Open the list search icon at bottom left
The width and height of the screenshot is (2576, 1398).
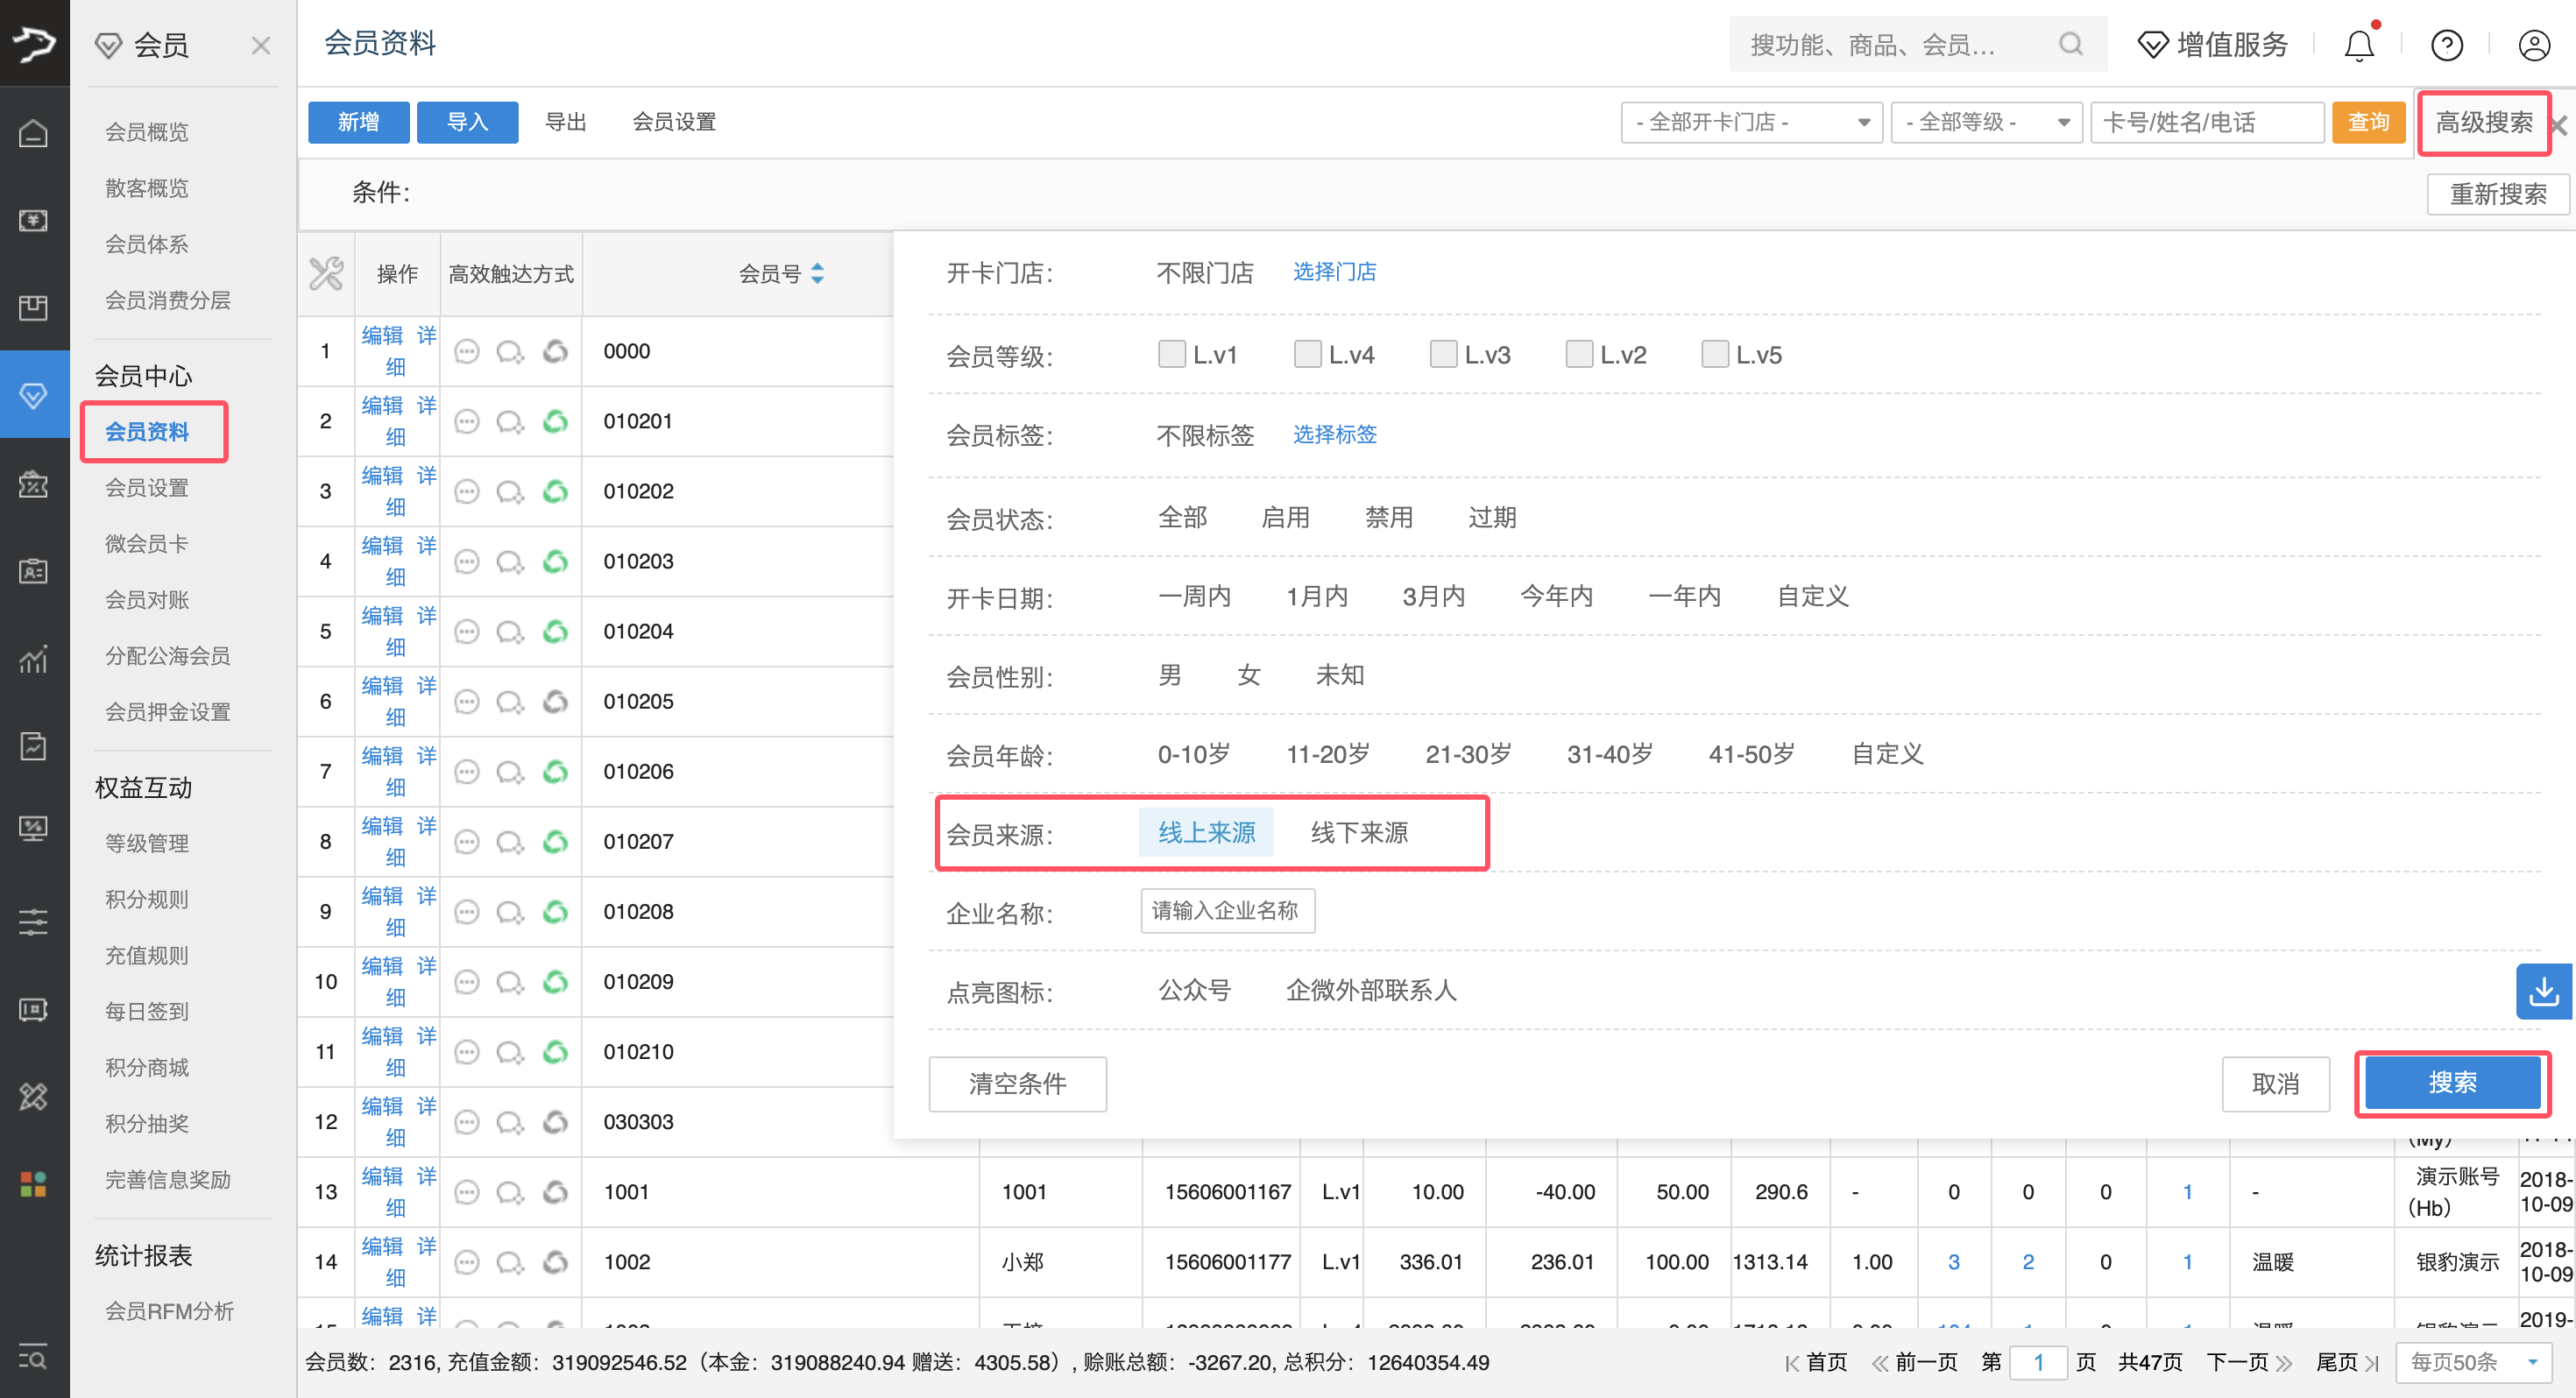click(x=33, y=1358)
